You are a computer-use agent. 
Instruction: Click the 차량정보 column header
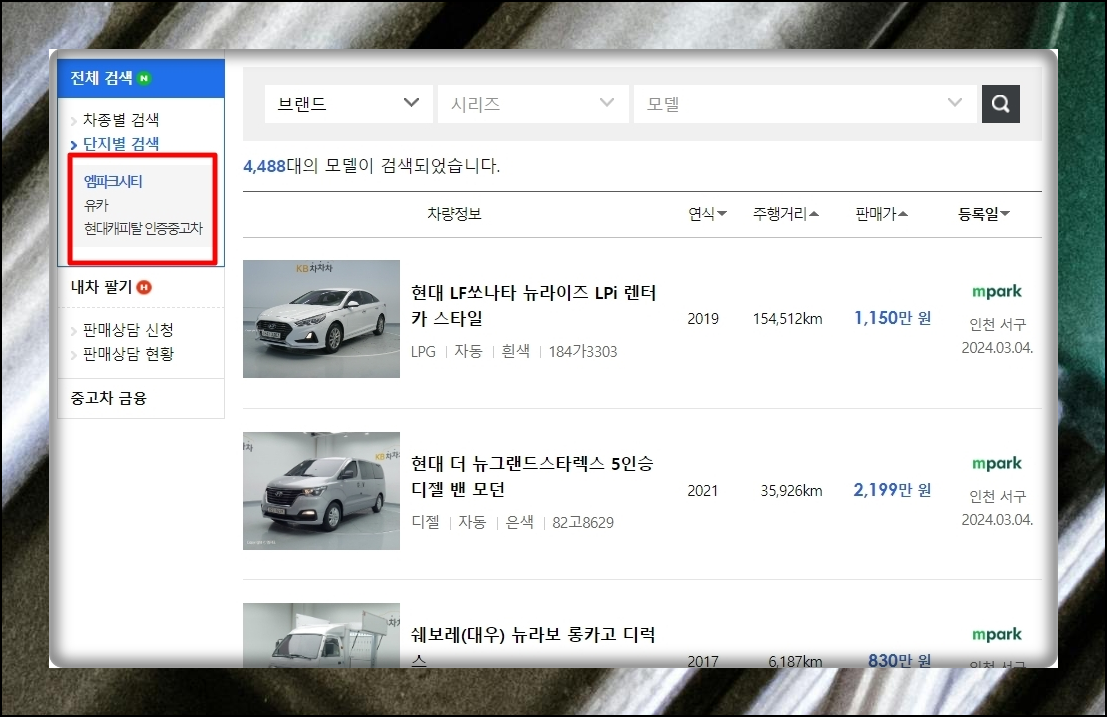[x=454, y=214]
